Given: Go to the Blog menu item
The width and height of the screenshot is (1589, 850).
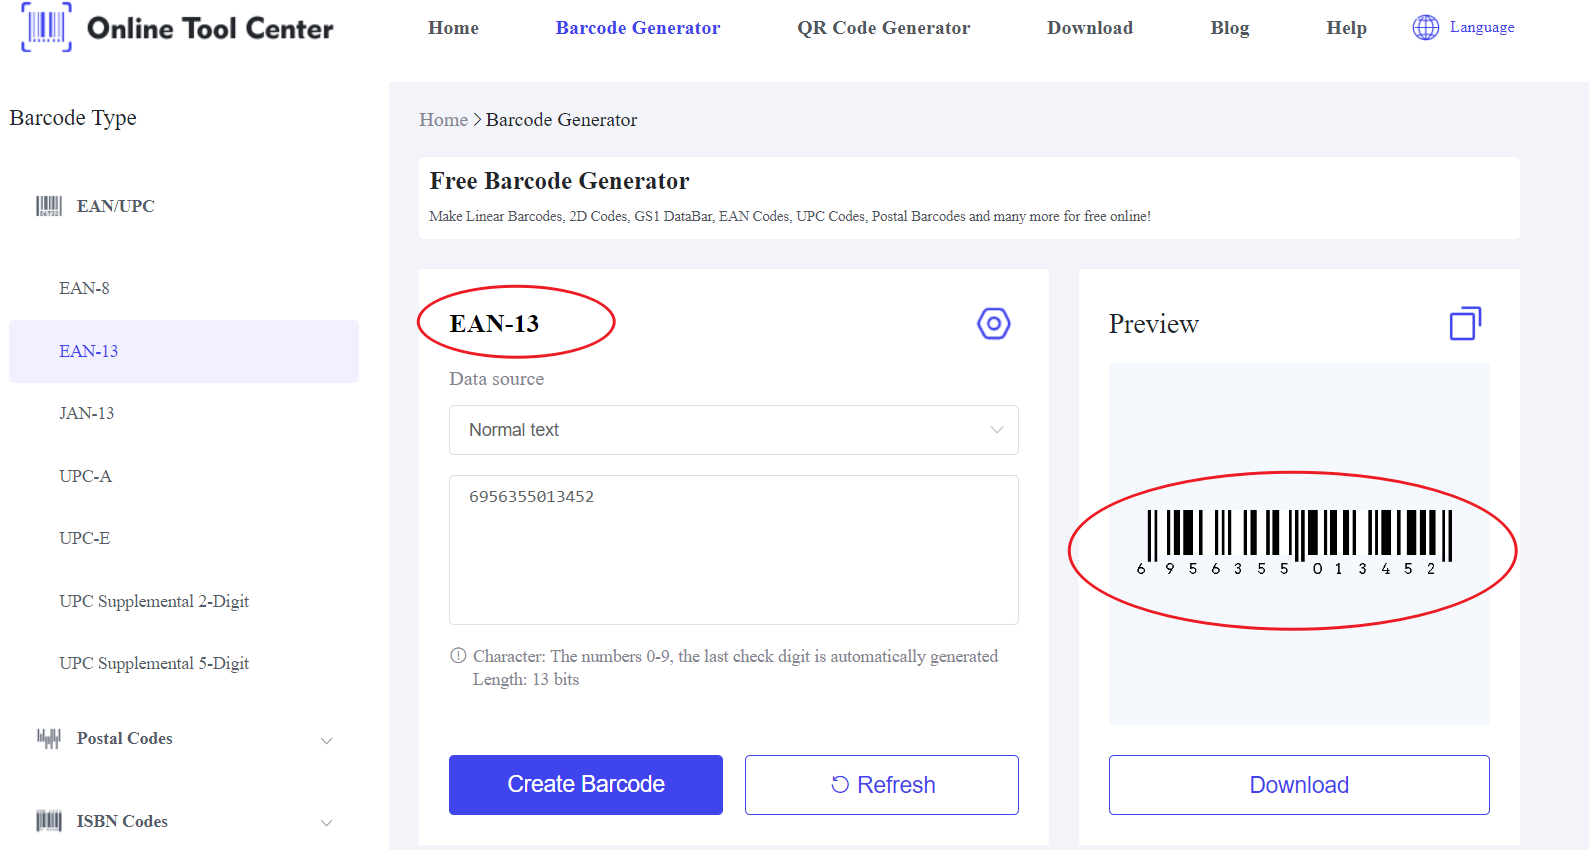Looking at the screenshot, I should [1229, 28].
